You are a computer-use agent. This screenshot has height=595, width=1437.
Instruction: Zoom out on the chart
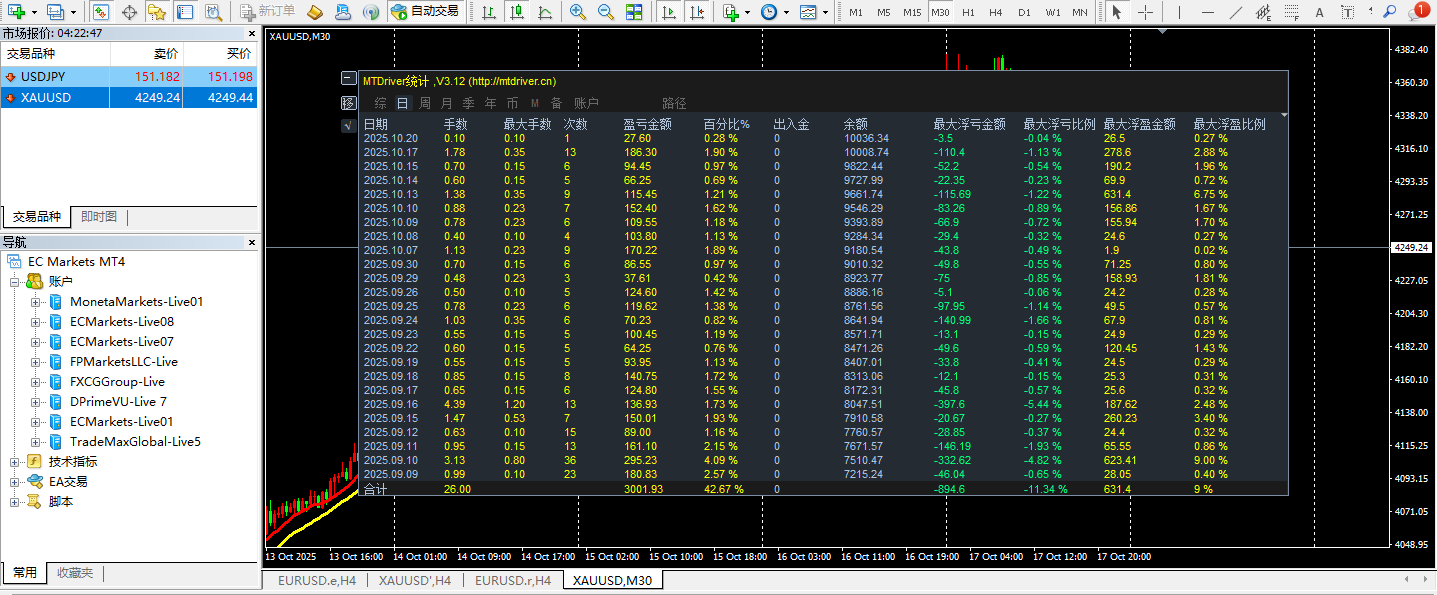[606, 12]
